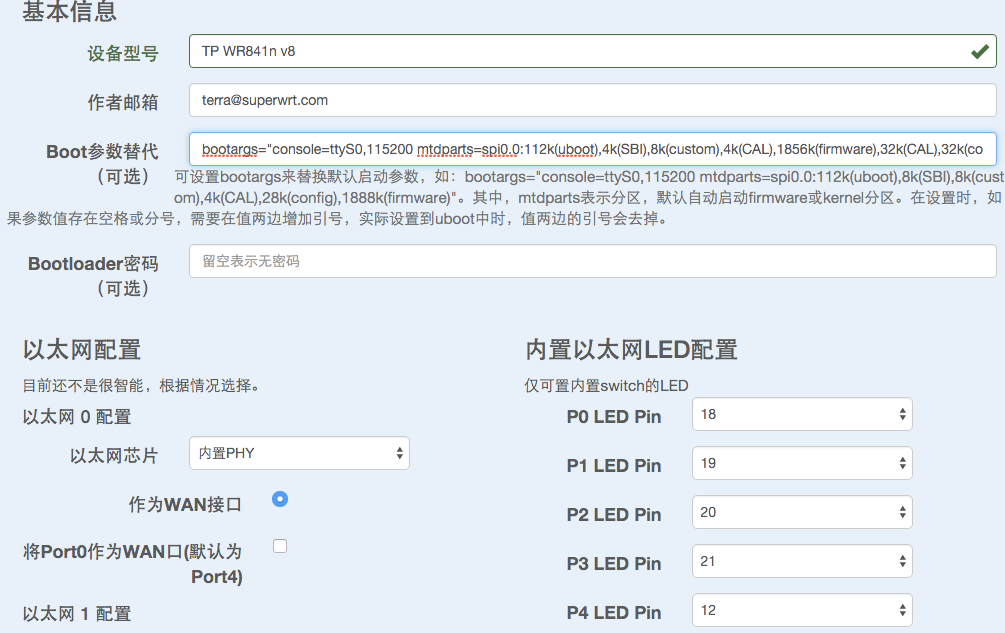Screen dimensions: 1005x633
Task: Change the P3 LED Pin value 21
Action: (x=802, y=561)
